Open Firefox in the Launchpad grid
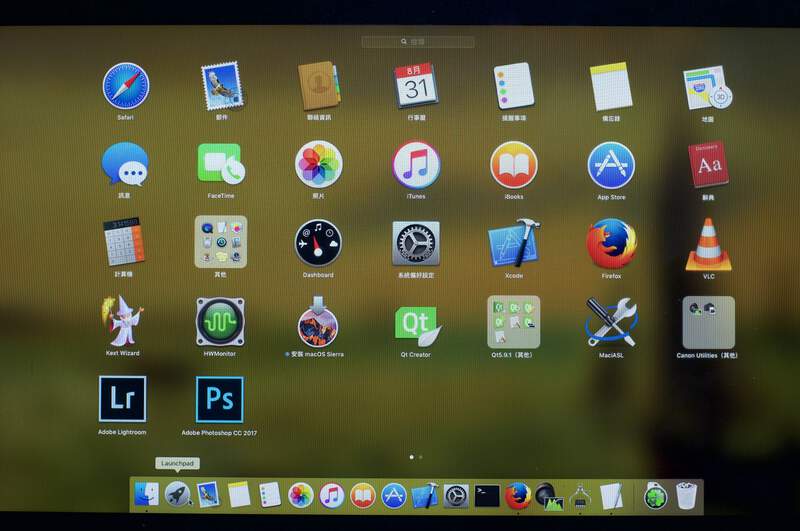The width and height of the screenshot is (800, 531). pos(611,244)
